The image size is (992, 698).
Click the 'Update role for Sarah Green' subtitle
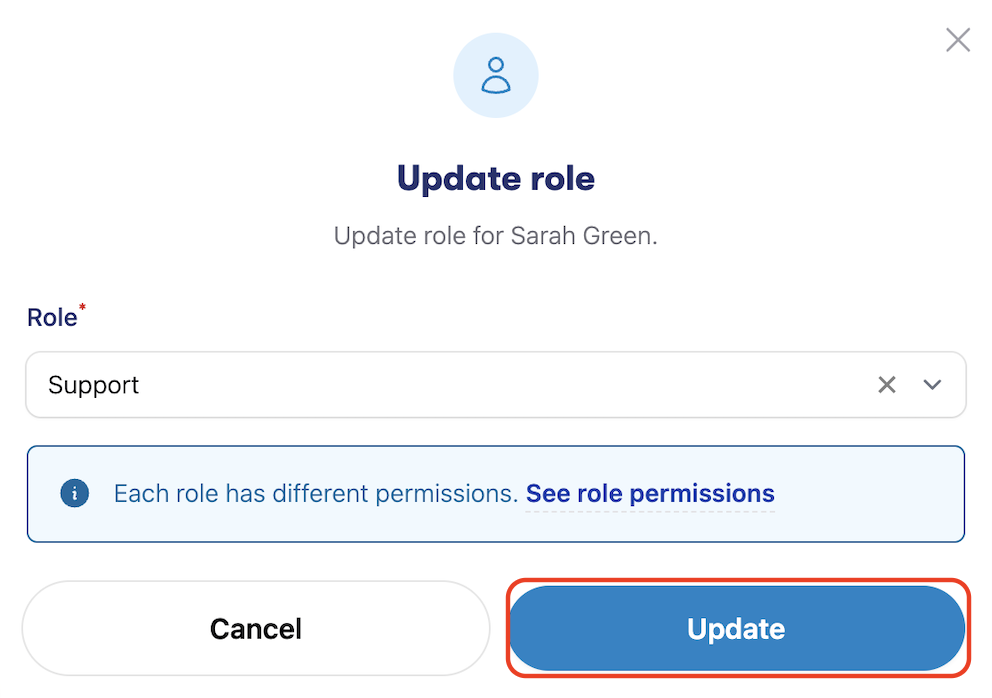point(496,235)
